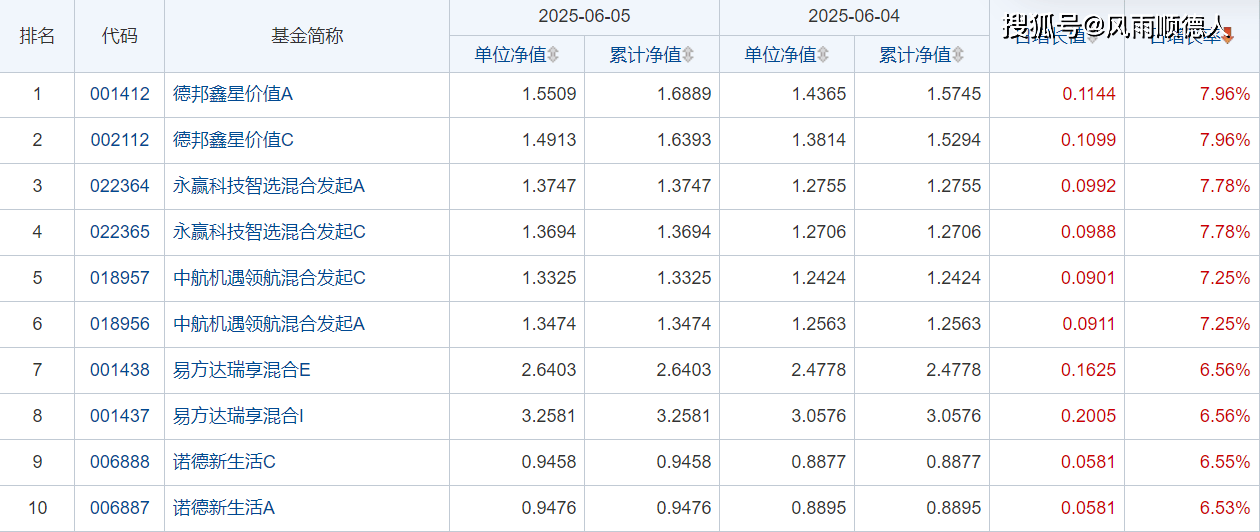Image resolution: width=1260 pixels, height=532 pixels.
Task: Open fund code 006888 link
Action: [119, 462]
